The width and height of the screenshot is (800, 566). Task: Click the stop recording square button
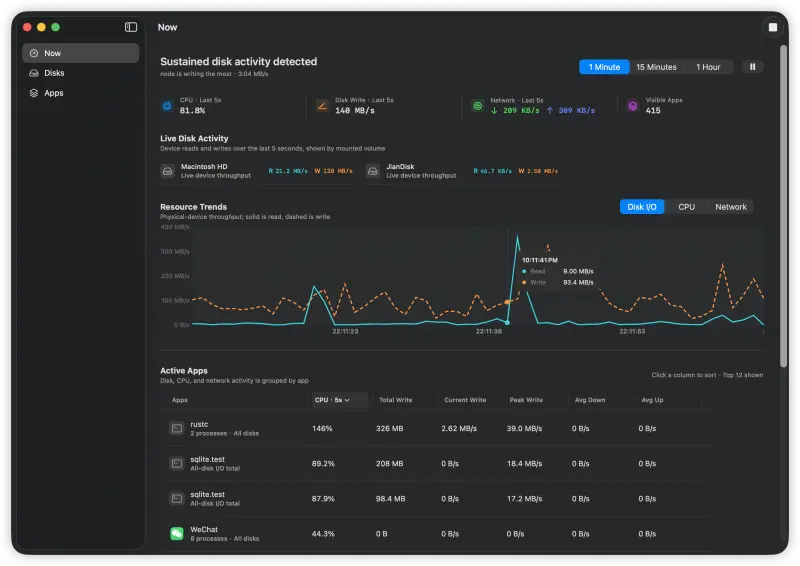point(772,27)
